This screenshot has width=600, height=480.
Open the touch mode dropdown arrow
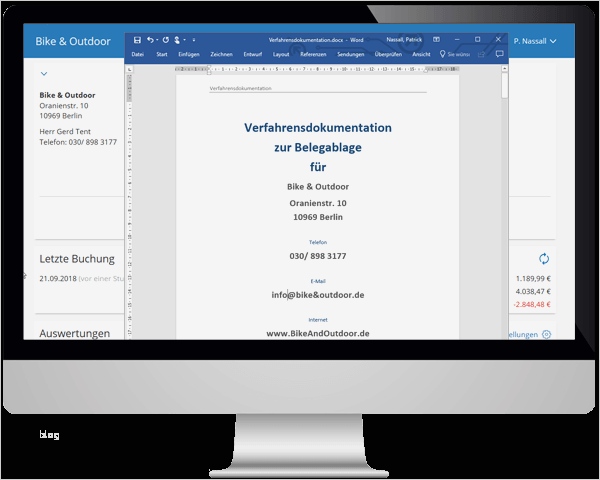pyautogui.click(x=184, y=40)
